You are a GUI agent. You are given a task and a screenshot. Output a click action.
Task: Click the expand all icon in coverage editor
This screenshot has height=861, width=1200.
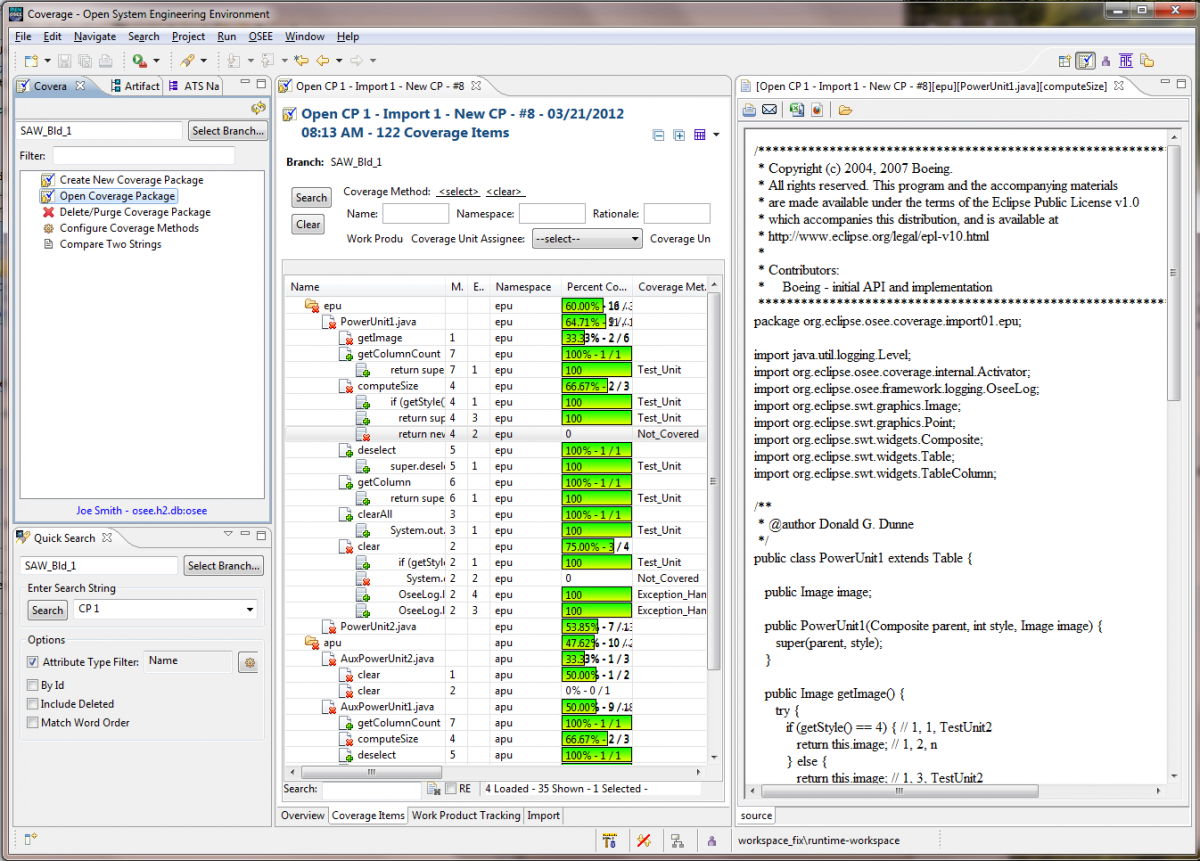[x=679, y=135]
